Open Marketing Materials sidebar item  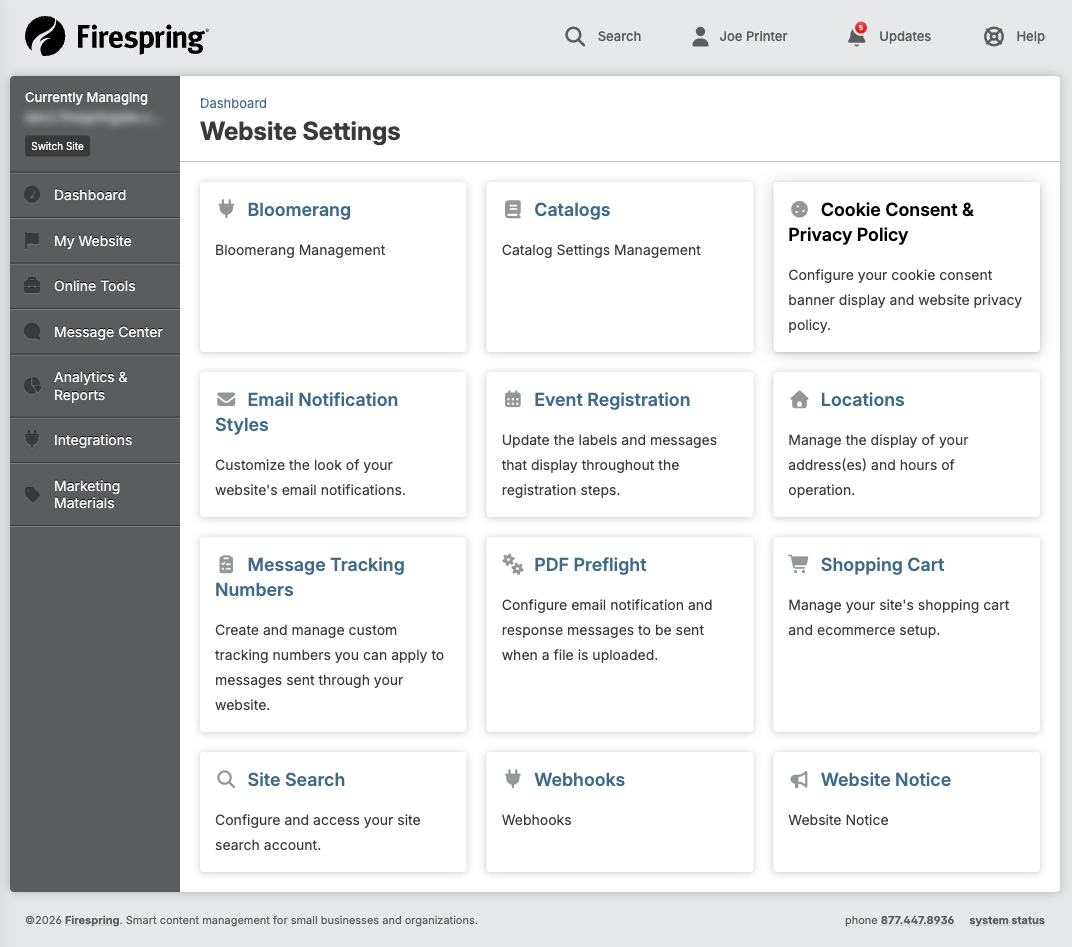pyautogui.click(x=95, y=494)
